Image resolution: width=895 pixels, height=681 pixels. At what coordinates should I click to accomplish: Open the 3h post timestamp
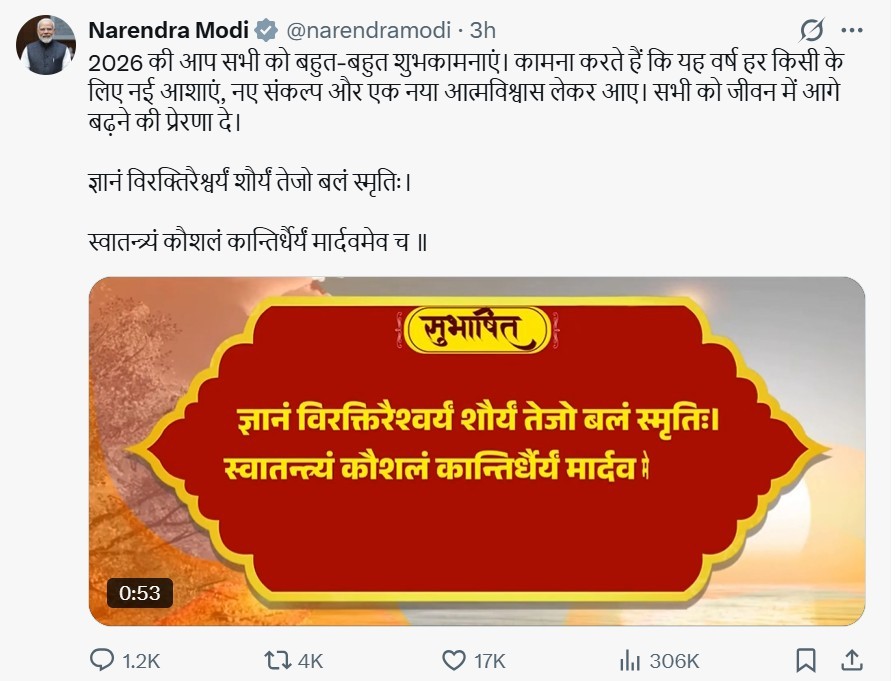click(482, 30)
